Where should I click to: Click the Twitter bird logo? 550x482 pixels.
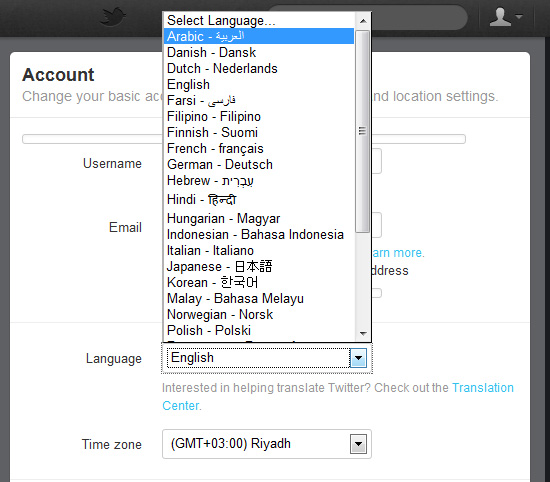coord(113,17)
